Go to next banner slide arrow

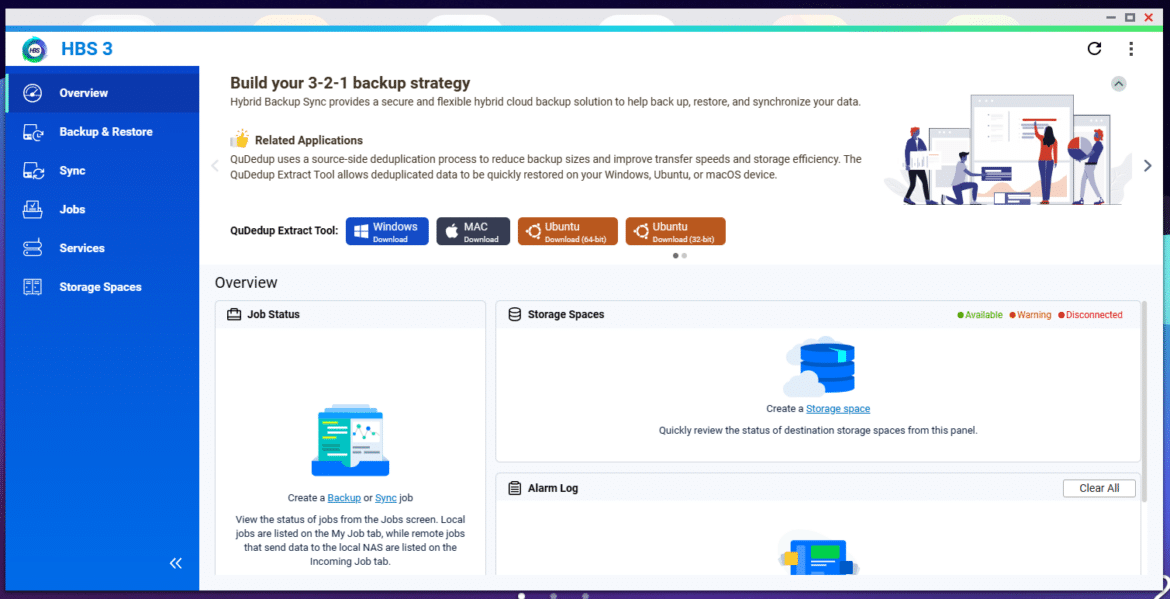[1148, 166]
